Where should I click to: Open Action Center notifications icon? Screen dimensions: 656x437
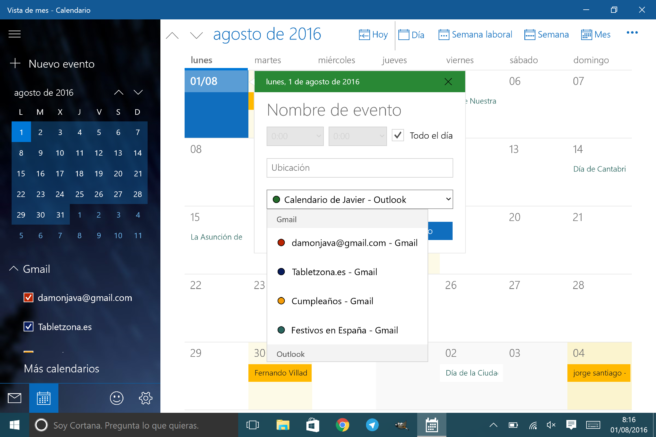(x=571, y=425)
